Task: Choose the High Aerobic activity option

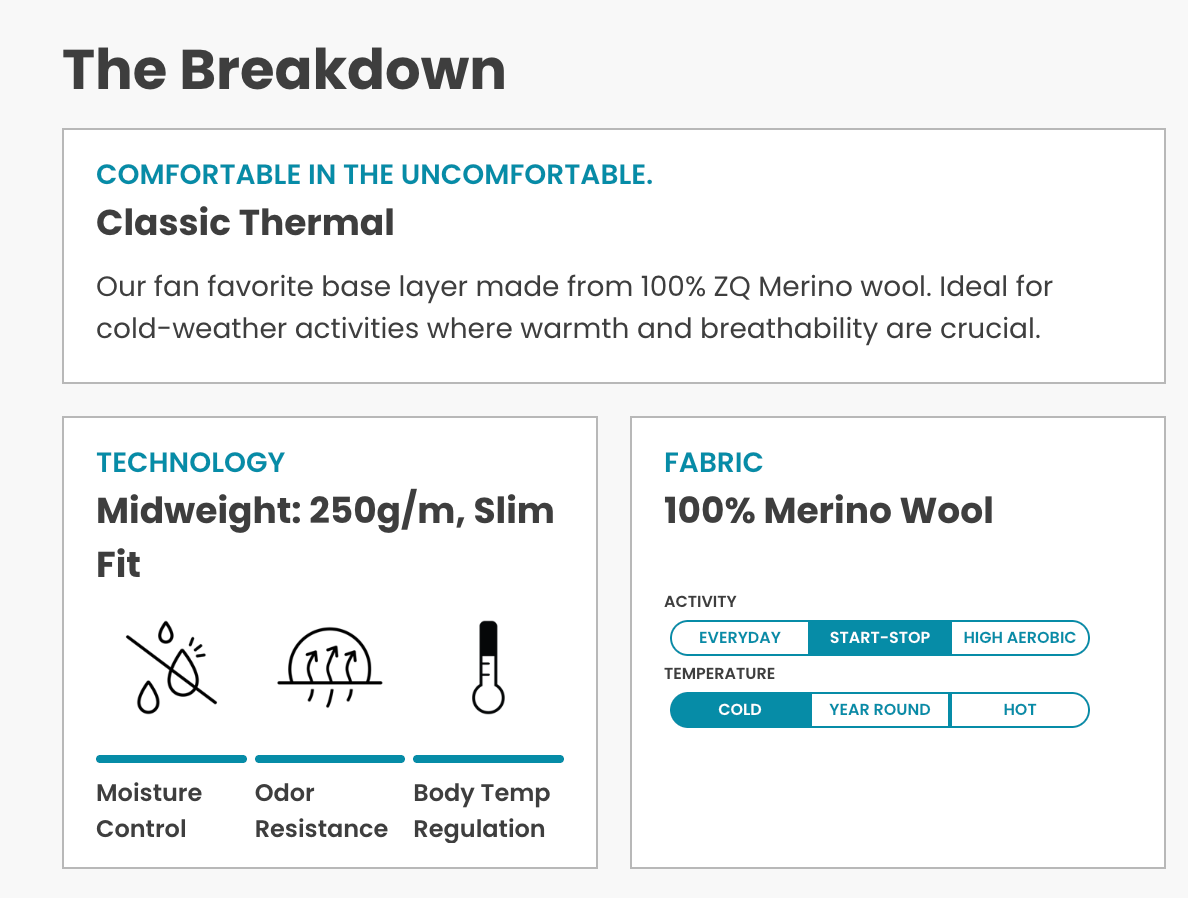Action: [x=1019, y=638]
